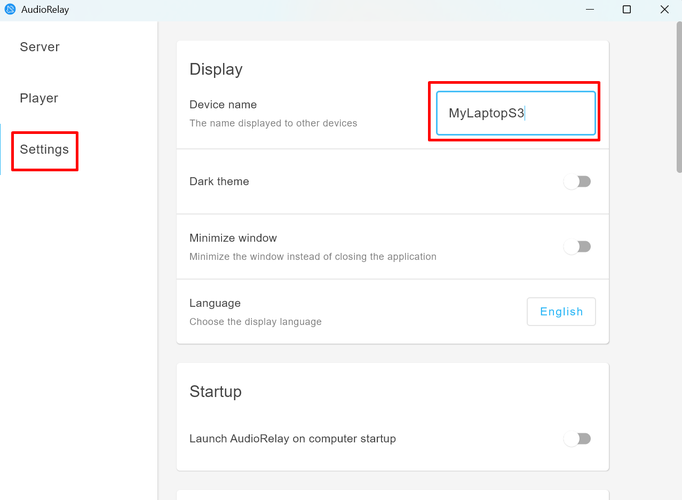This screenshot has width=682, height=500.
Task: Open the Server section in sidebar
Action: pos(40,47)
